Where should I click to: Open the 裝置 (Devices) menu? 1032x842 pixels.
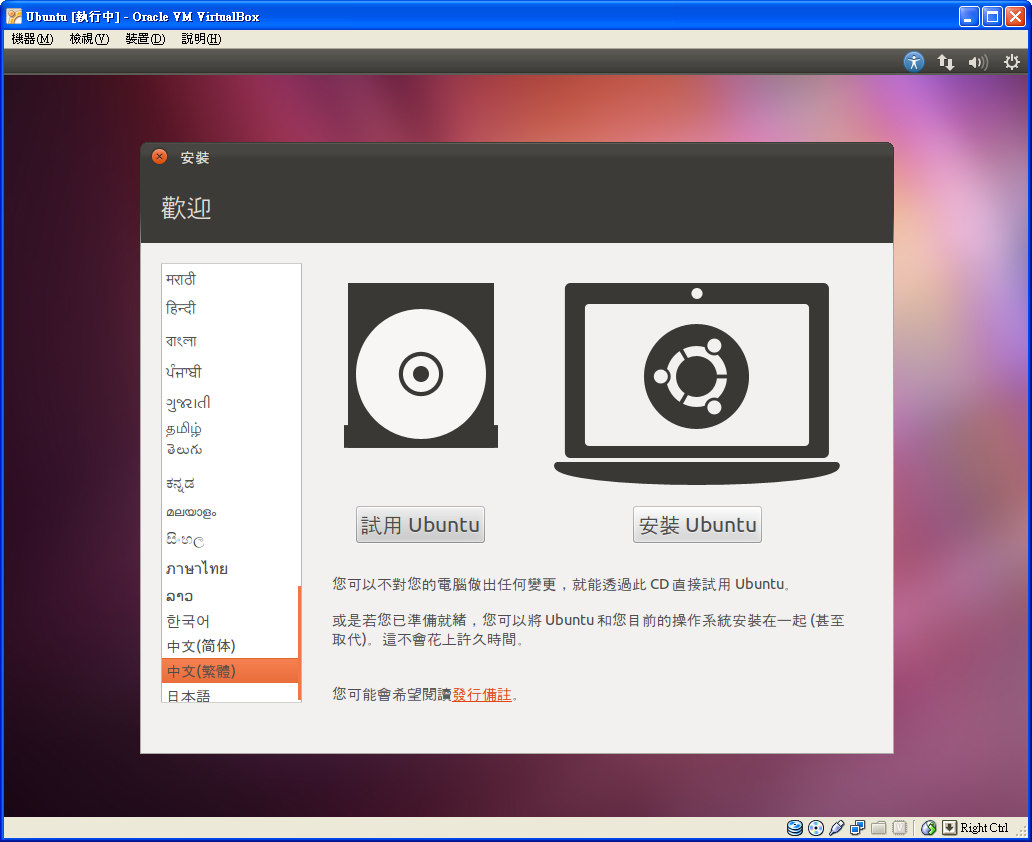145,39
